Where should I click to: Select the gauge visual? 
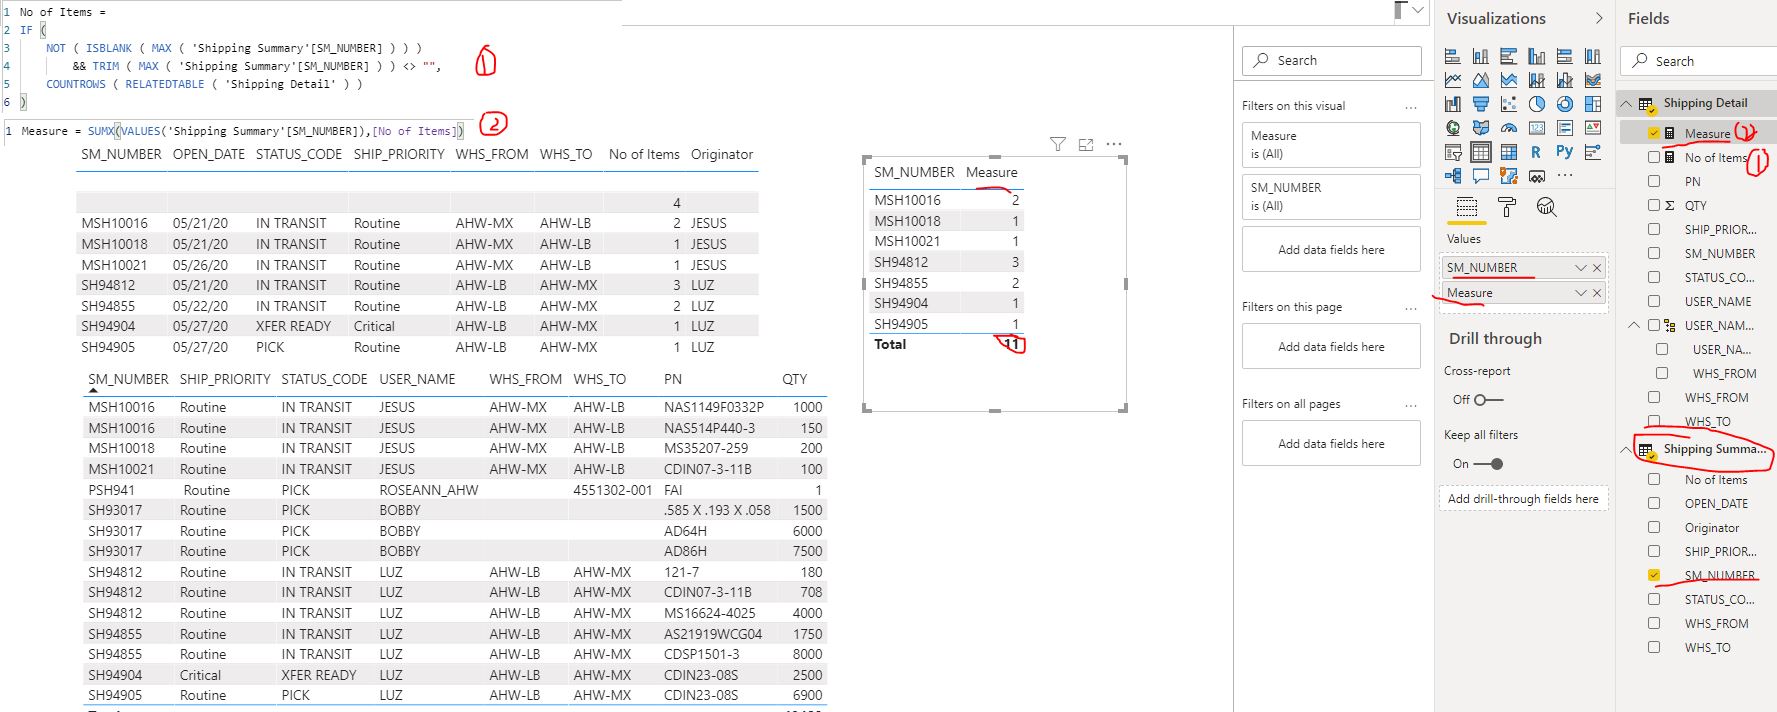(x=1509, y=128)
